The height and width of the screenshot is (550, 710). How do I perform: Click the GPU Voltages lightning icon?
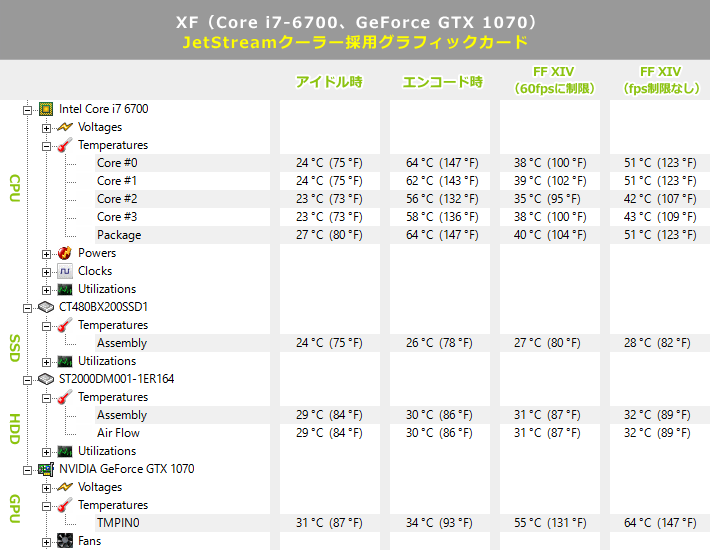click(x=65, y=487)
